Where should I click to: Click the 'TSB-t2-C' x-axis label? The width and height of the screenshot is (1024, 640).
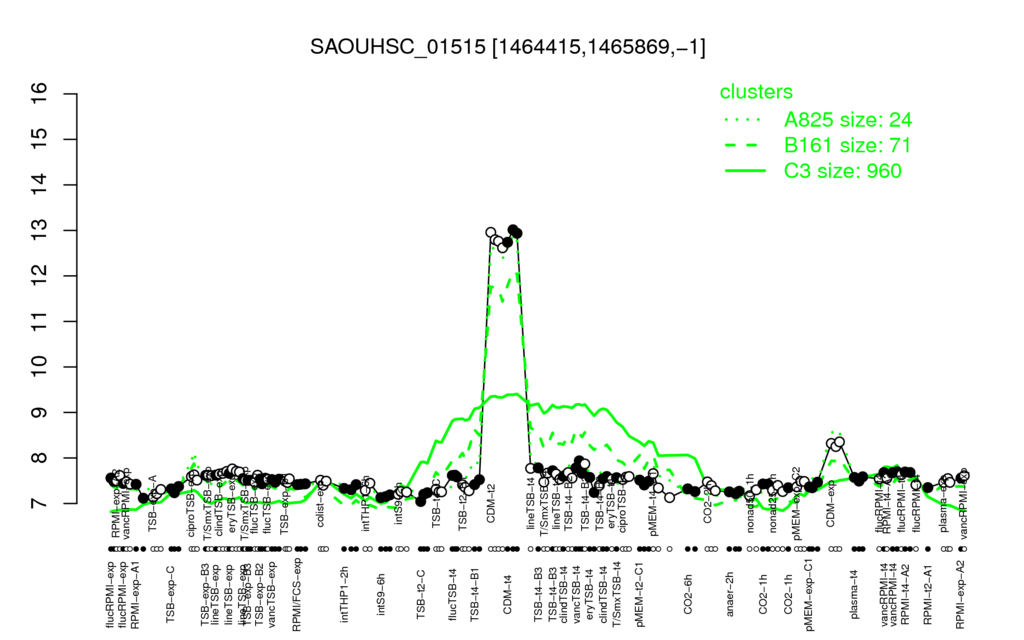pyautogui.click(x=421, y=594)
